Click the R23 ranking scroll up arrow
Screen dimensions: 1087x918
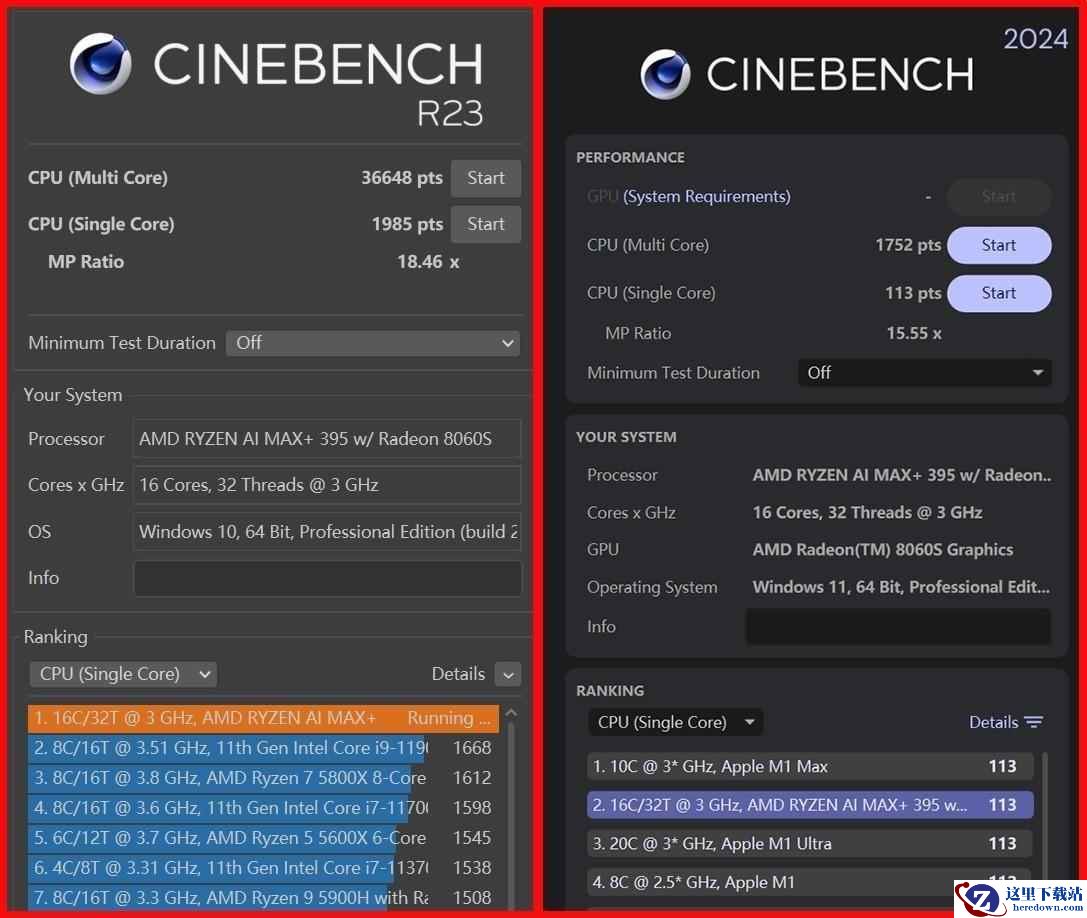[512, 713]
